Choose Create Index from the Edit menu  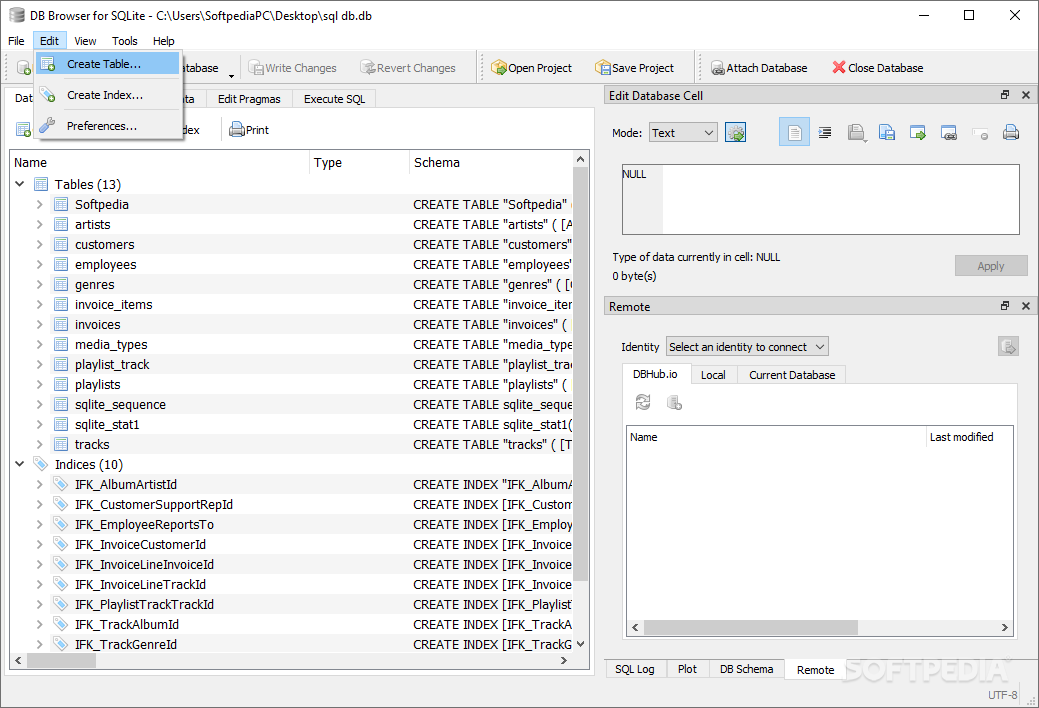click(x=107, y=95)
